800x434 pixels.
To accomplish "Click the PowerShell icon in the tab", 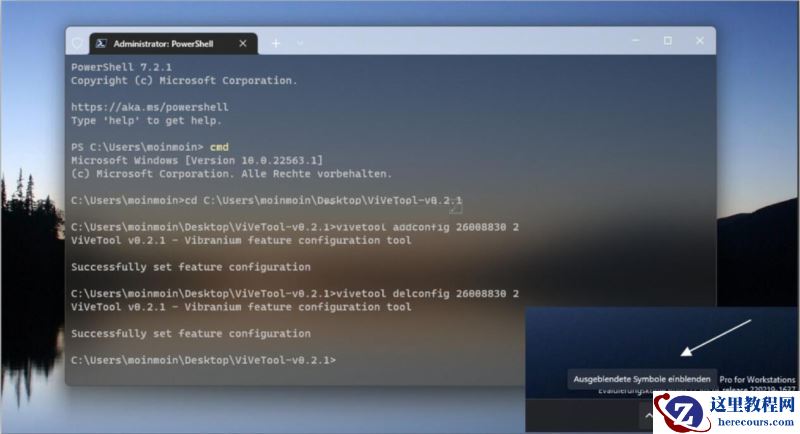I will (101, 44).
